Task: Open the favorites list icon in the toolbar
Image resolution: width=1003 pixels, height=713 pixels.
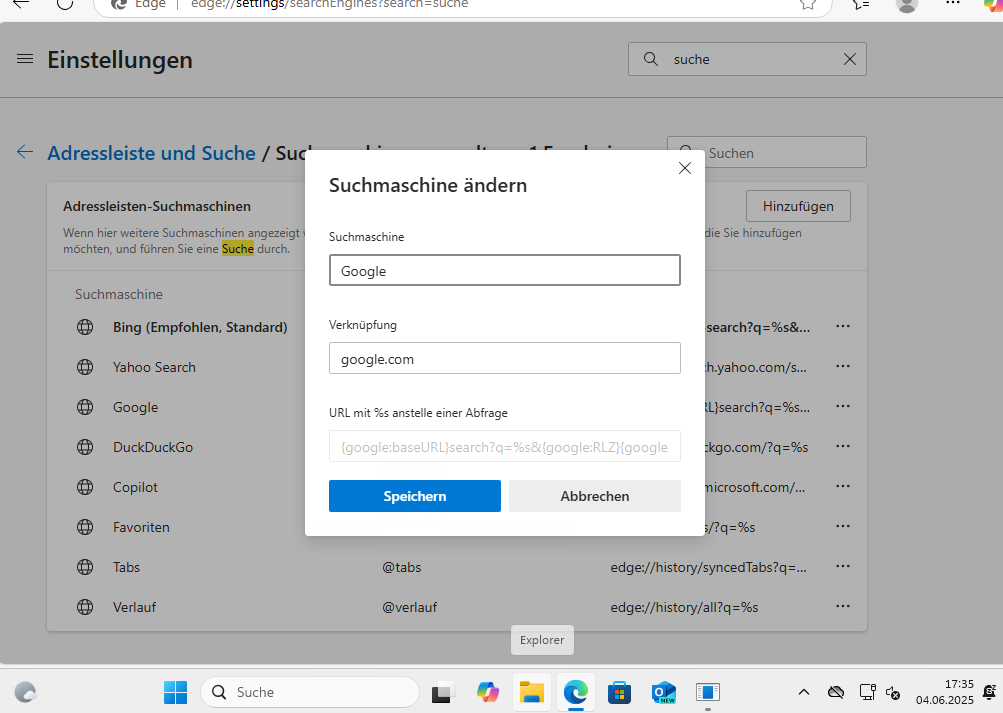Action: click(x=861, y=4)
